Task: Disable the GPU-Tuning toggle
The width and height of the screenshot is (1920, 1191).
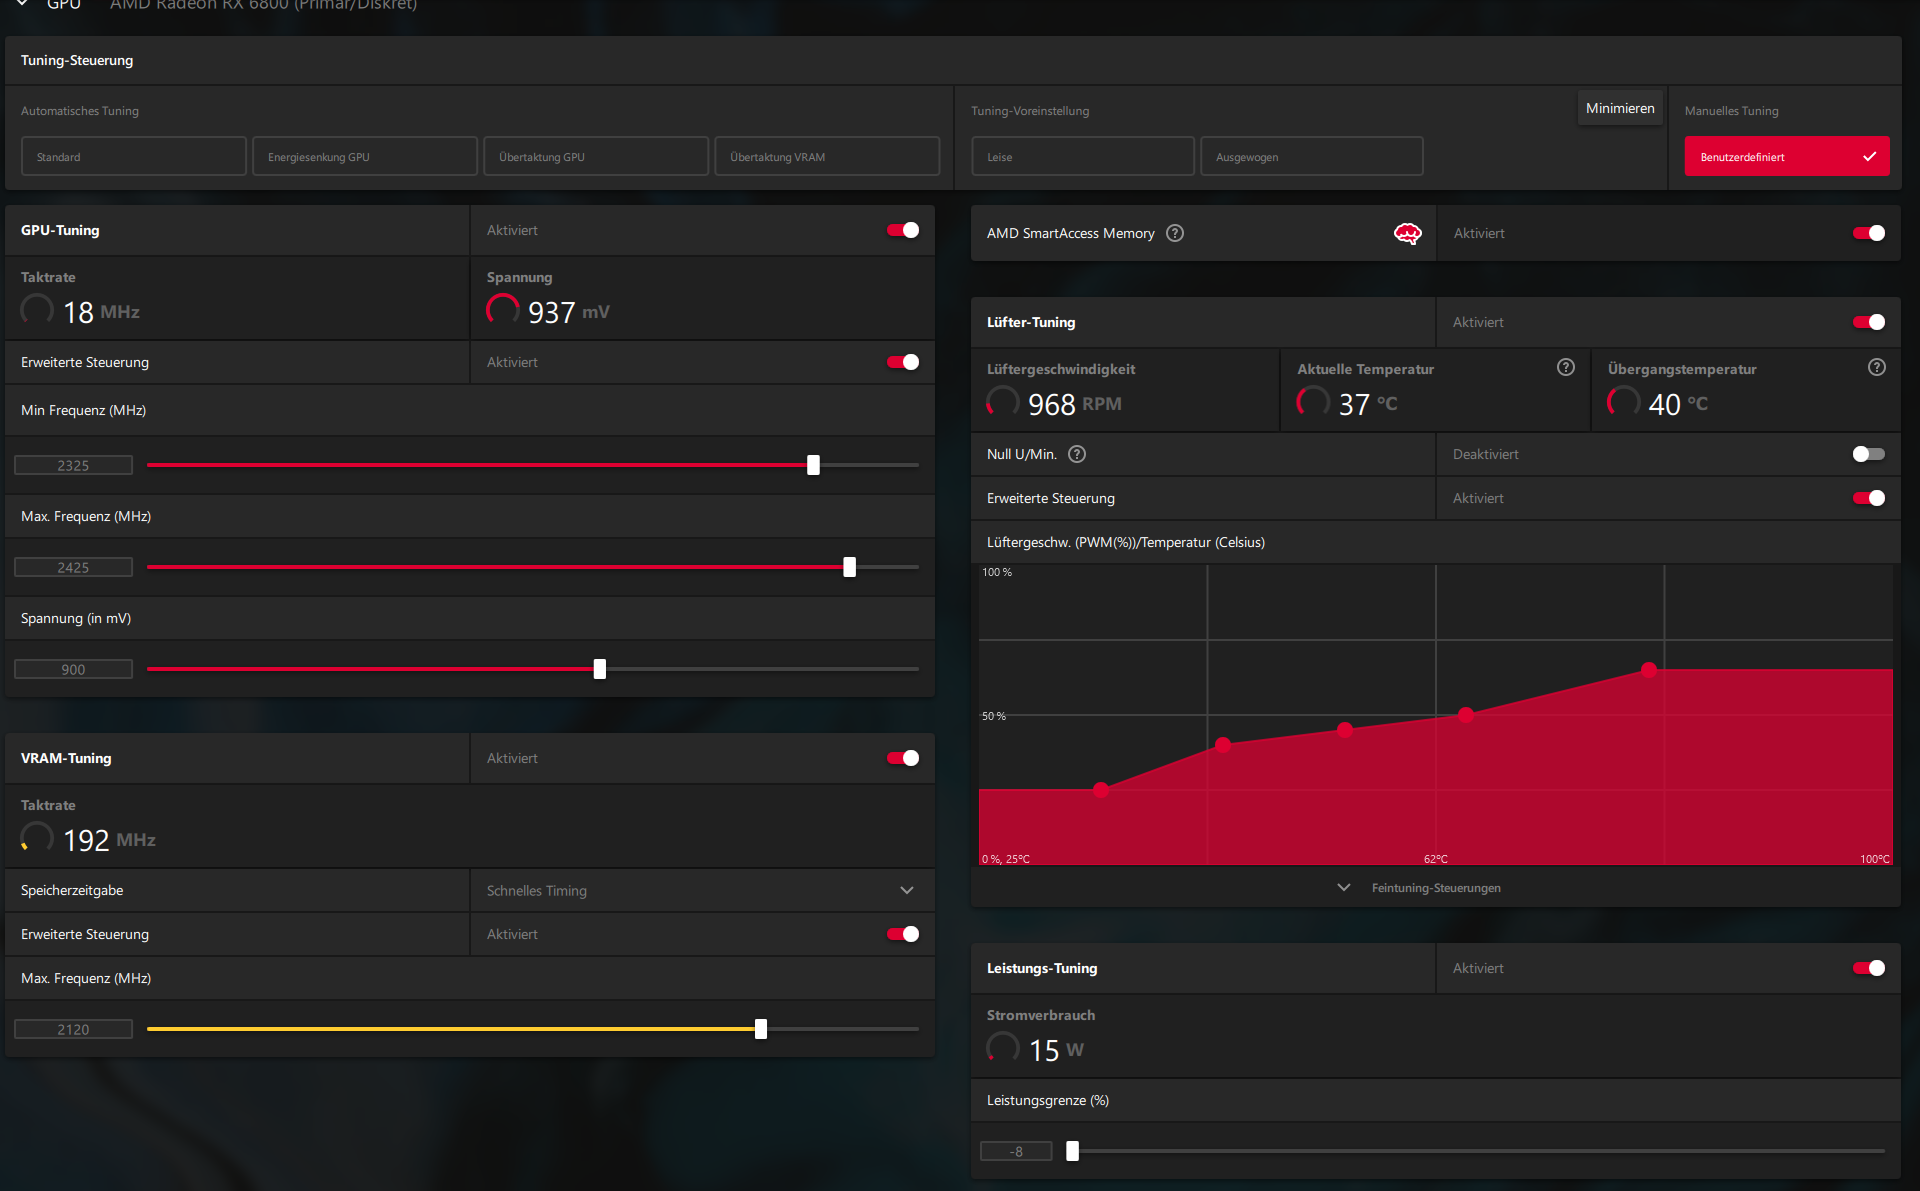Action: (x=903, y=230)
